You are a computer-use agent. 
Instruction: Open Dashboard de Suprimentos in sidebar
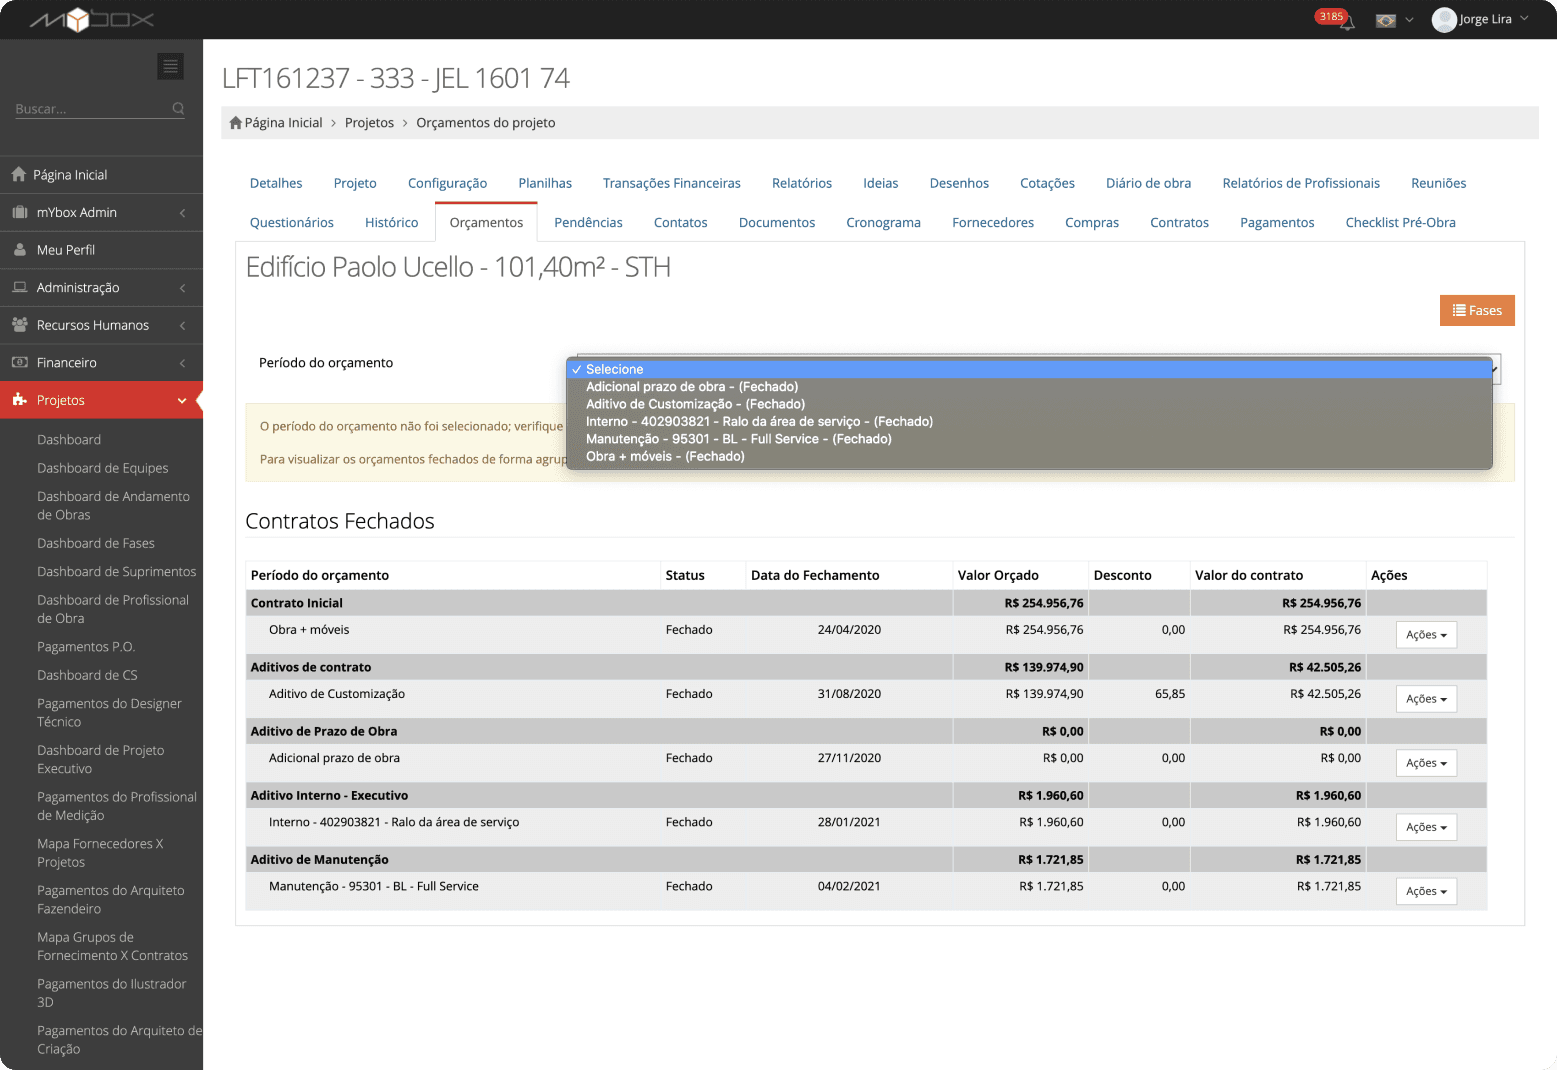point(116,572)
